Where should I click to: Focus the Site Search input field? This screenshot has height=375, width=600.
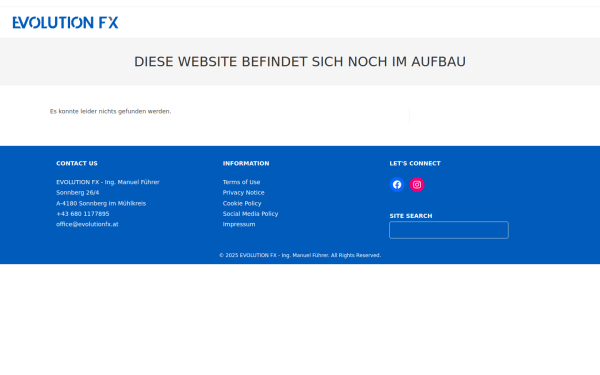[x=449, y=230]
